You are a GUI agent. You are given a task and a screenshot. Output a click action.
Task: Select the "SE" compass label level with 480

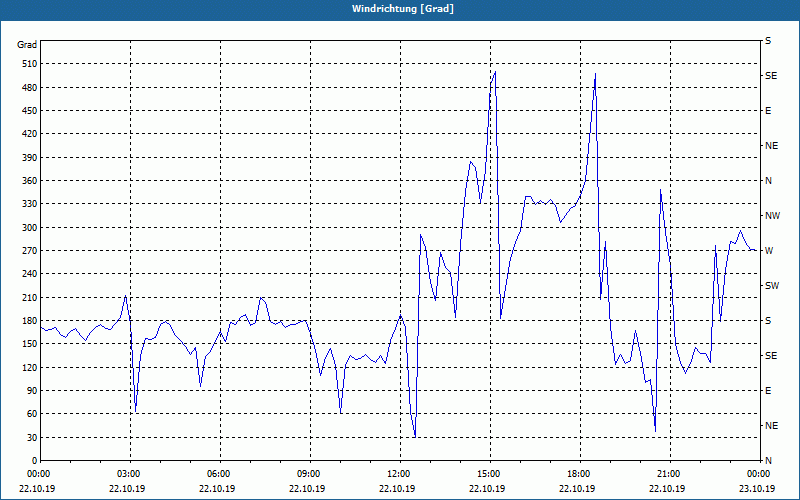pyautogui.click(x=771, y=76)
